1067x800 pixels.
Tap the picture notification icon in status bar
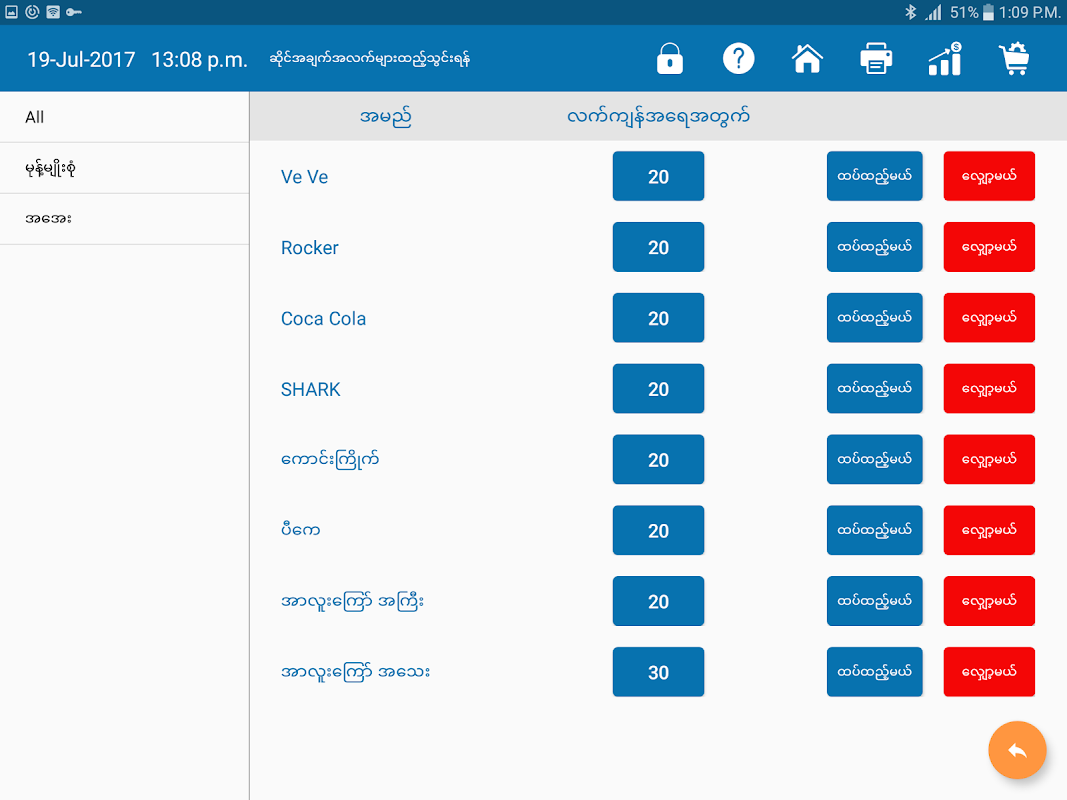tap(12, 12)
